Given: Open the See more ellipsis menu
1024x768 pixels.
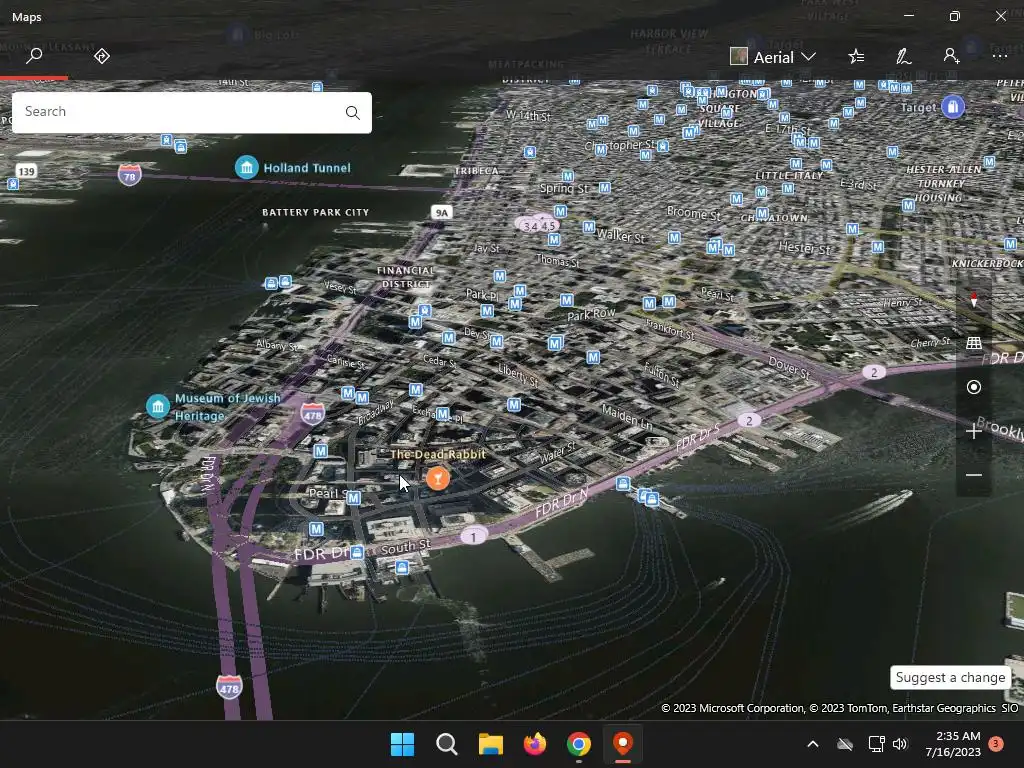Looking at the screenshot, I should [x=1000, y=57].
